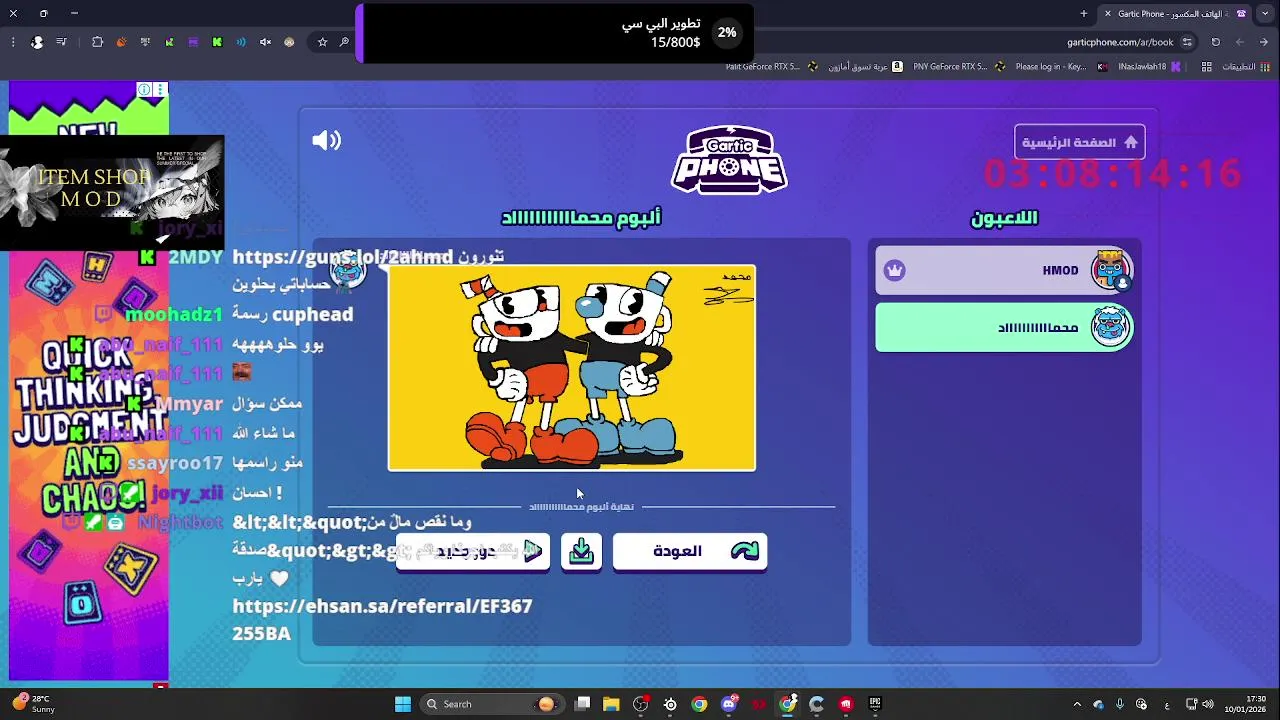Open the site info tune icon in the address bar
Image resolution: width=1280 pixels, height=720 pixels.
(1187, 42)
